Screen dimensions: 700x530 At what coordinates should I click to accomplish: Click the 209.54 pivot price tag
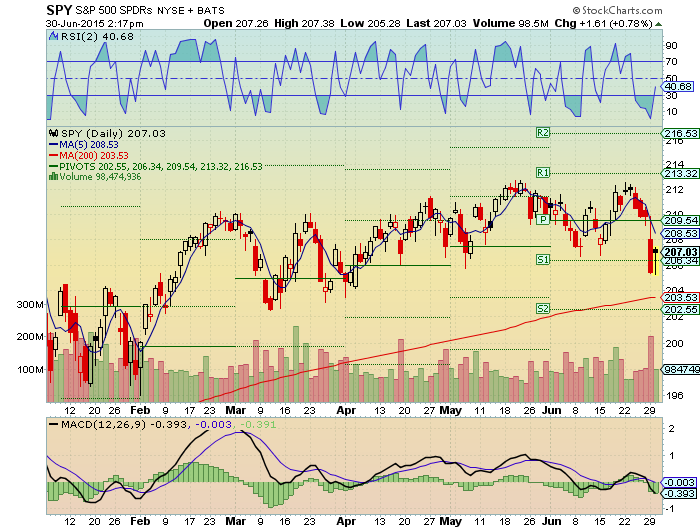(x=681, y=221)
